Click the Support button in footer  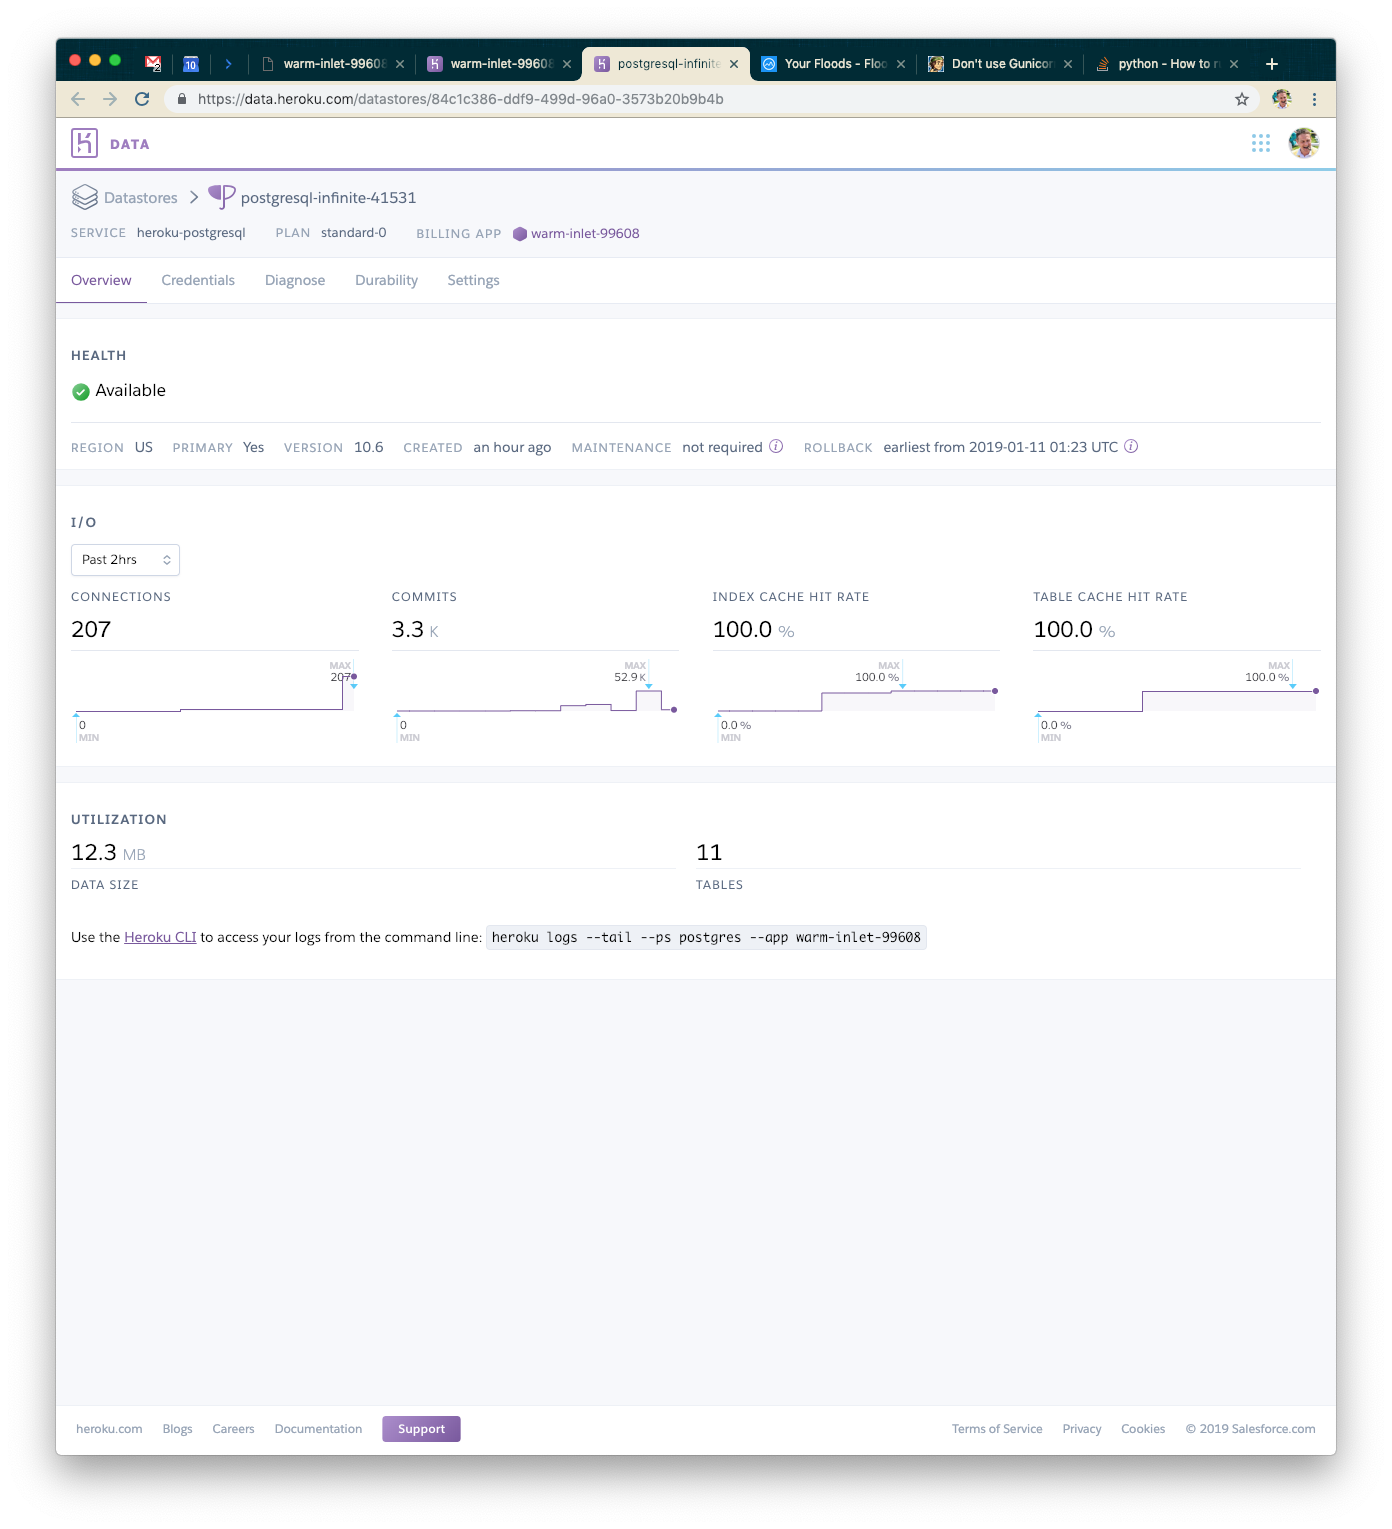pos(421,1429)
